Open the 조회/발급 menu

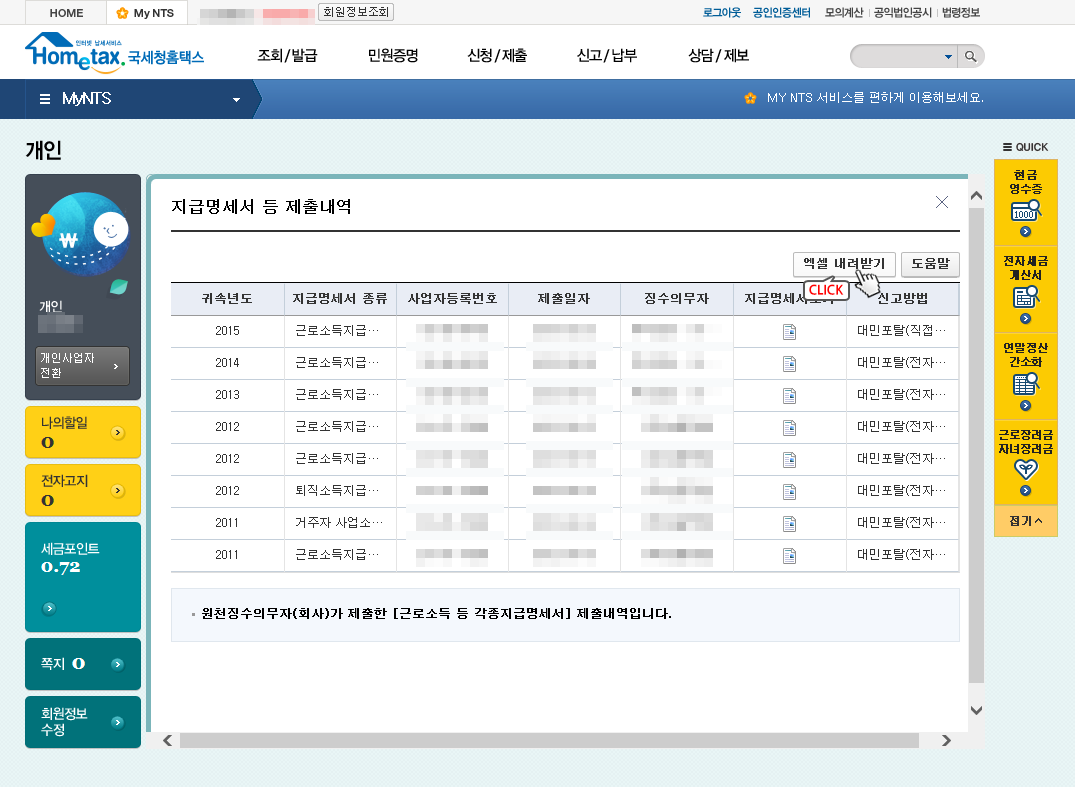[287, 56]
